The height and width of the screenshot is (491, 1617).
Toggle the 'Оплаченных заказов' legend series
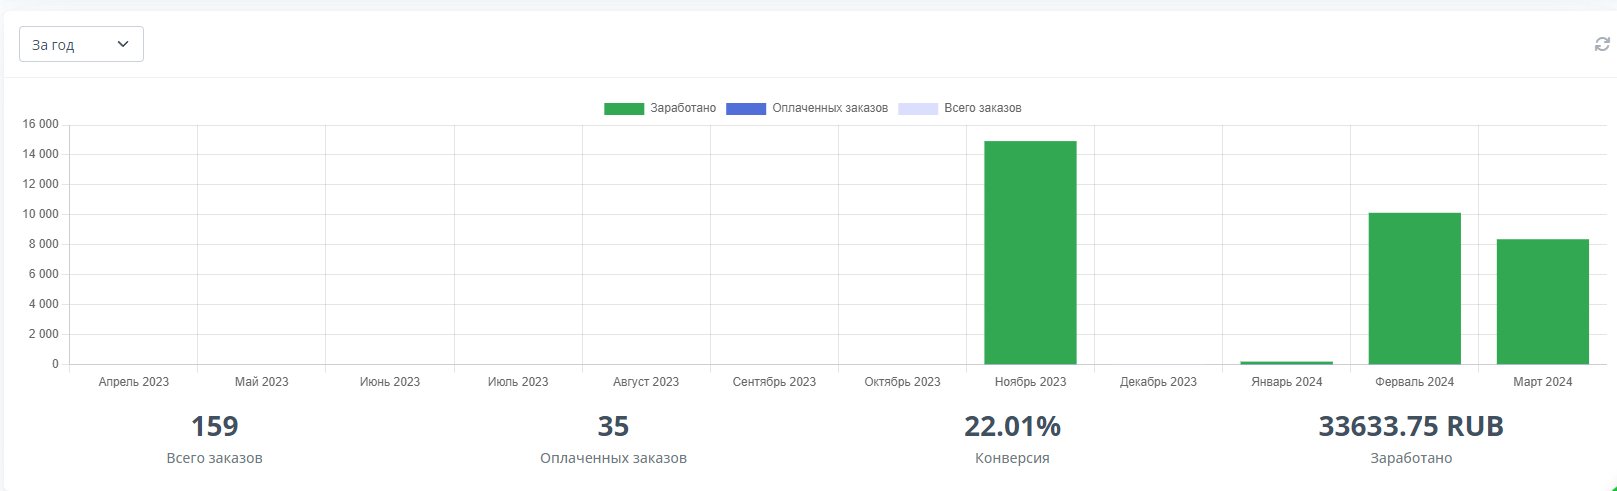pos(830,108)
